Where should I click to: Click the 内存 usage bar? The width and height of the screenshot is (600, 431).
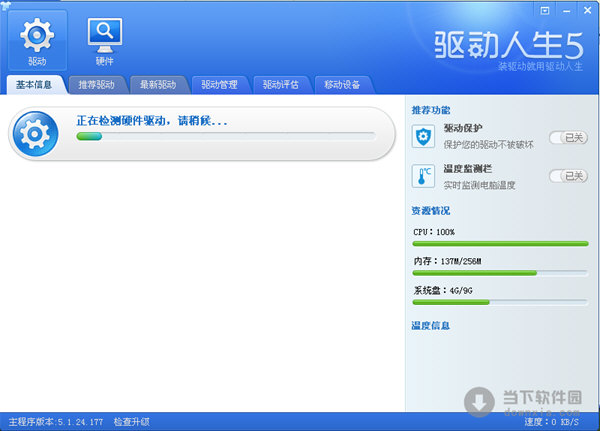[500, 273]
